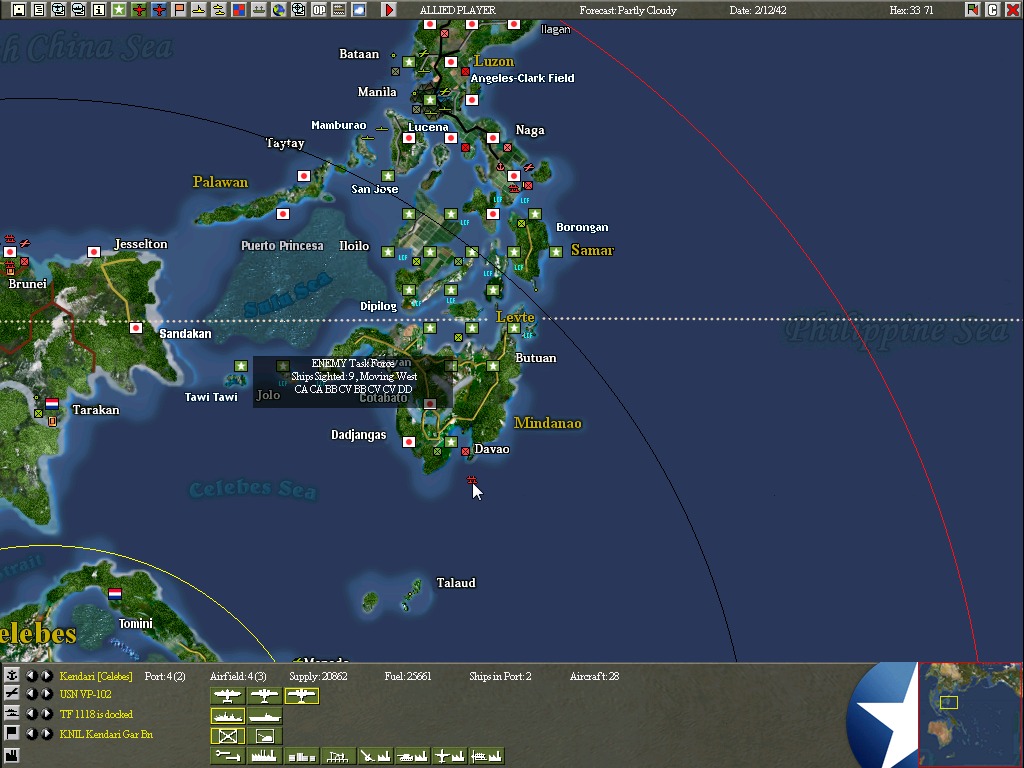Image resolution: width=1024 pixels, height=768 pixels.
Task: Click the ship icon beside TF 1118
Action: coord(12,714)
